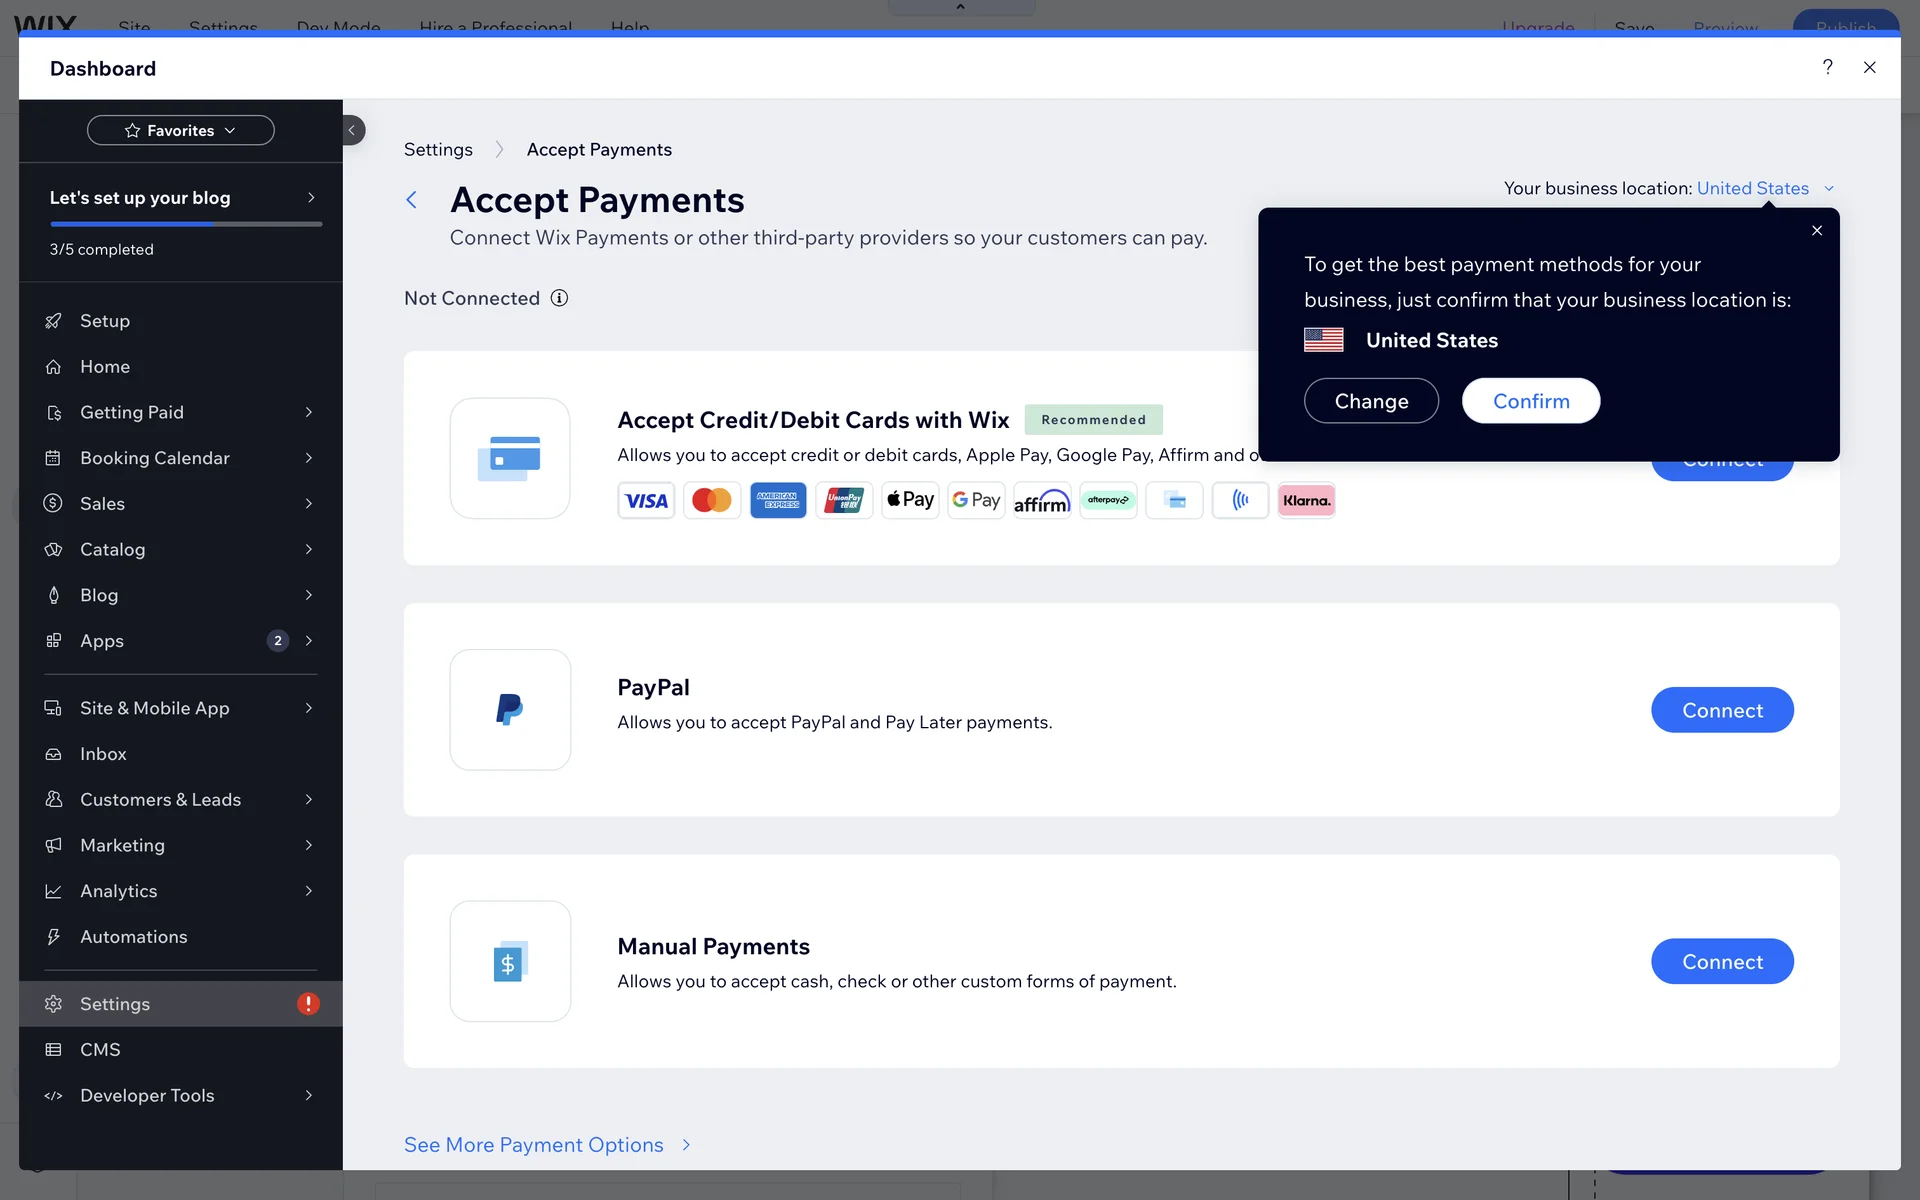Viewport: 1920px width, 1200px height.
Task: Click the Manual Payments dollar icon
Action: pyautogui.click(x=510, y=961)
